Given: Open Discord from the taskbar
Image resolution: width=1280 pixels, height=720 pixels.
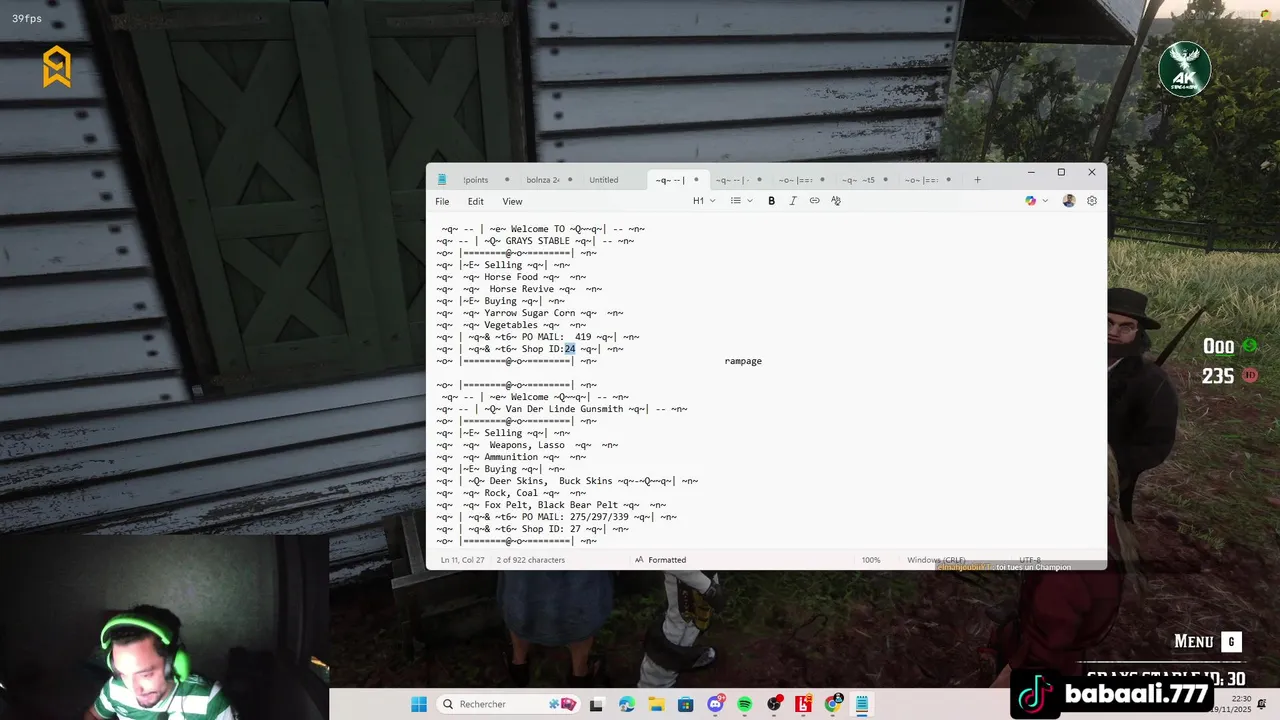Looking at the screenshot, I should click(716, 704).
